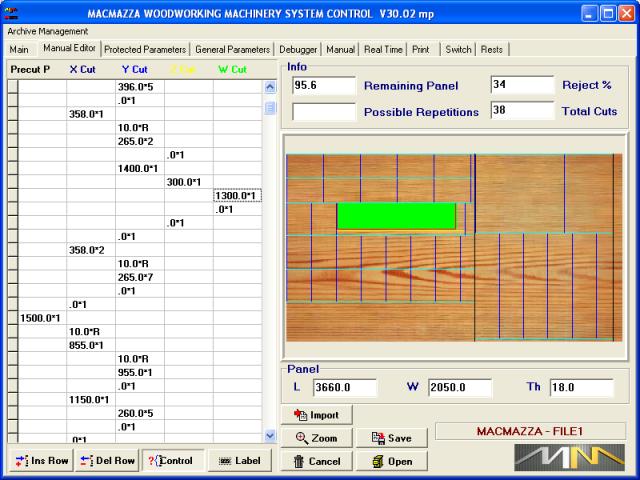Select cell 396.0*5 in Y Cut column
Viewport: 640px width, 480px height.
[140, 87]
